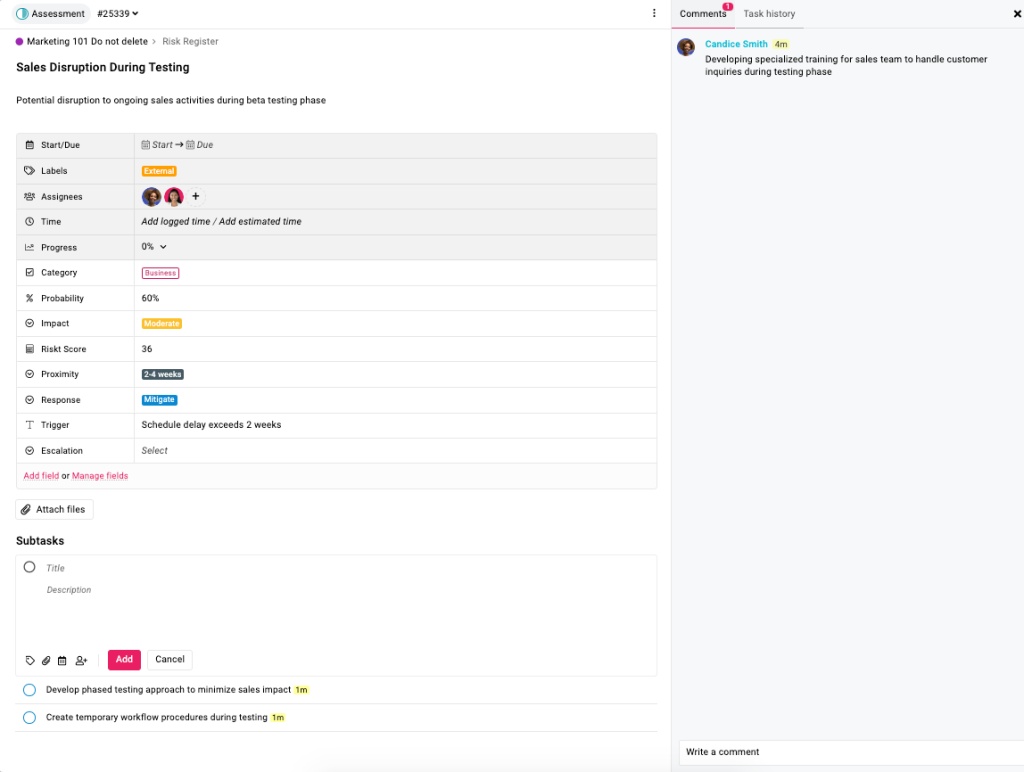Mark 'Develop phased testing approach' subtask complete
The image size is (1024, 772).
[x=29, y=690]
